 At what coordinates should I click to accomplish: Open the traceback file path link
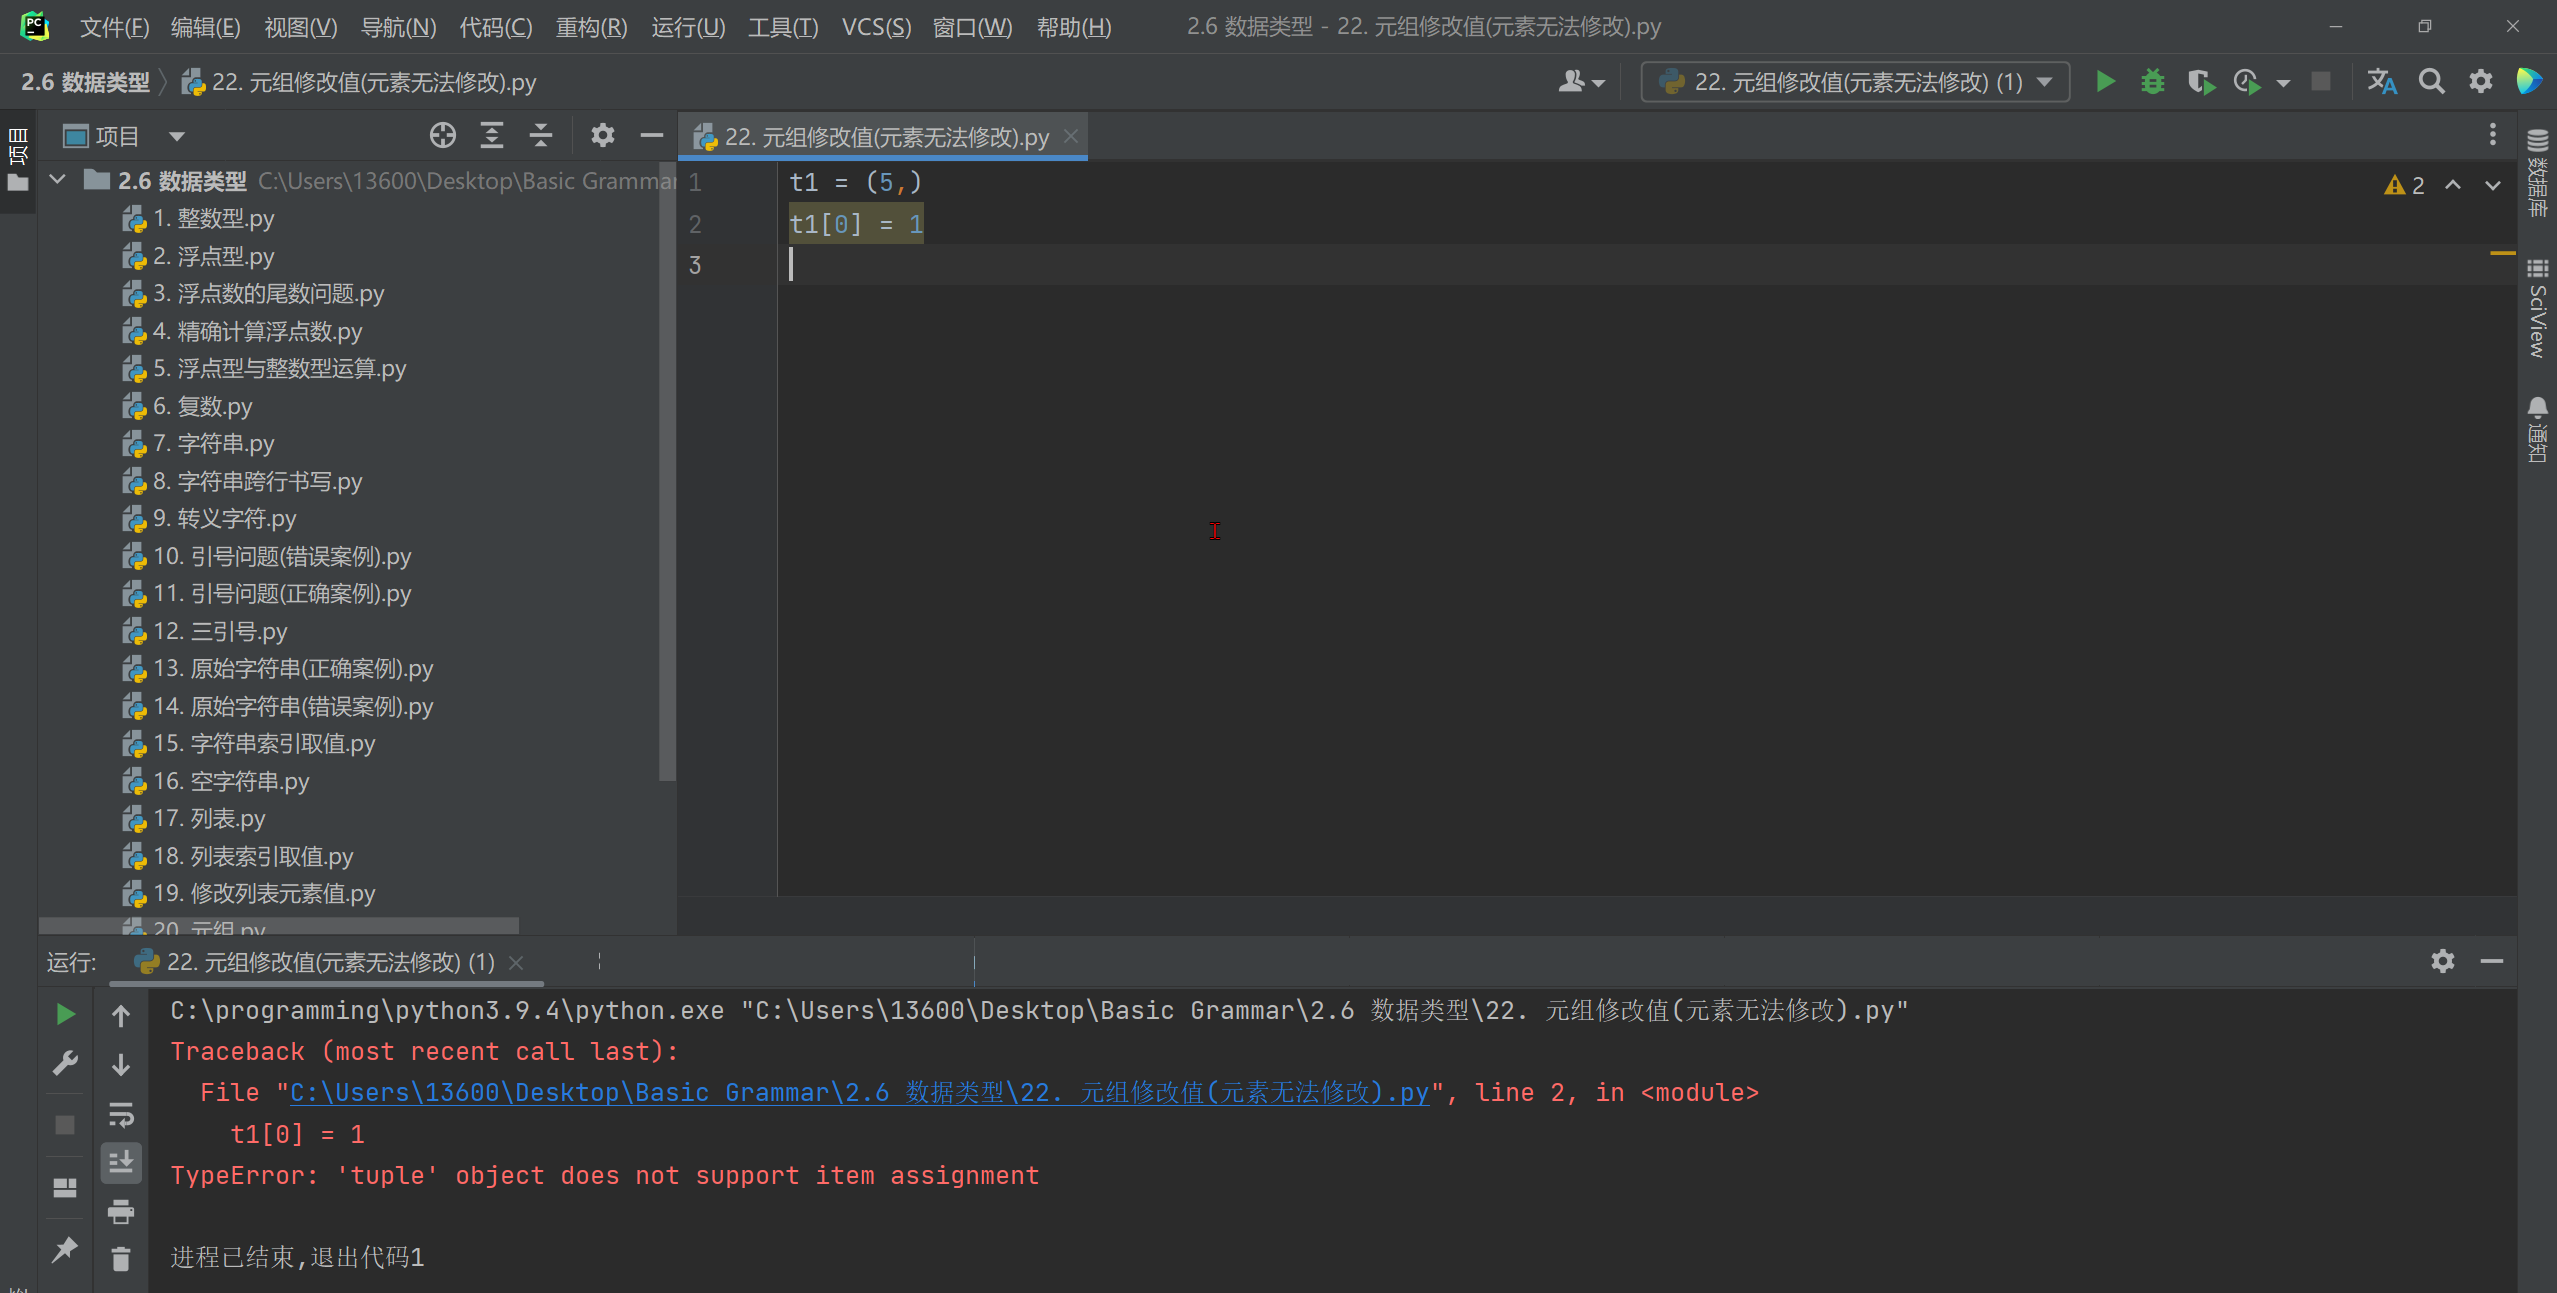click(x=859, y=1093)
